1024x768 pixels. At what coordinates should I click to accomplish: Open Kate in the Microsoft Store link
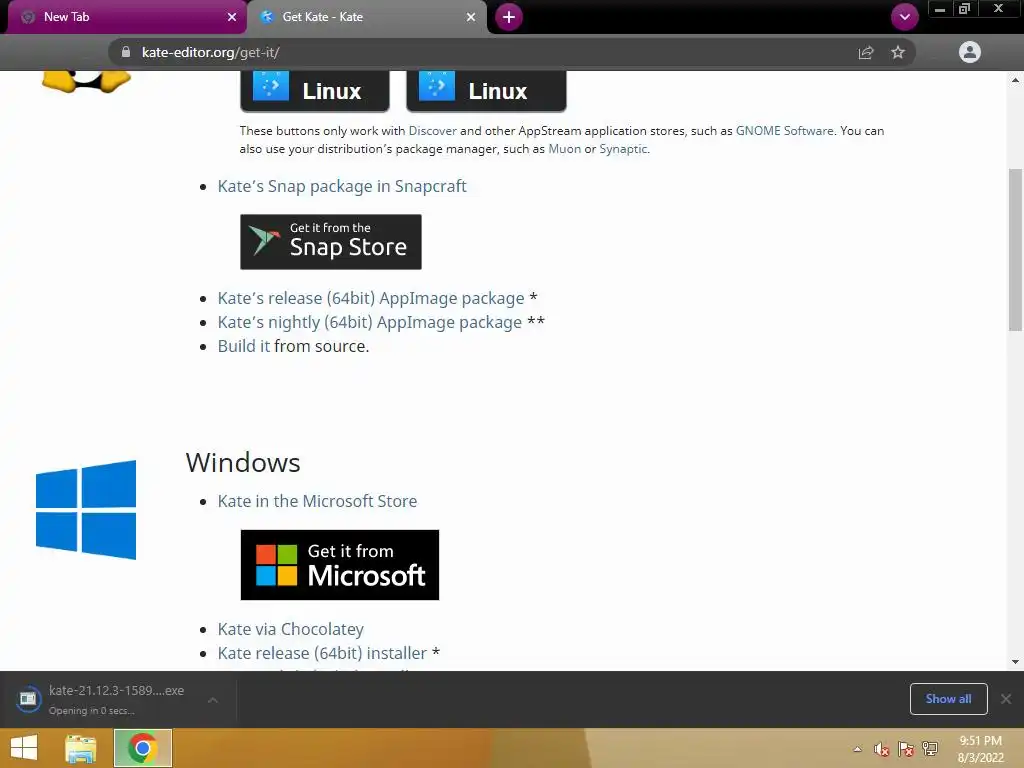pyautogui.click(x=317, y=501)
